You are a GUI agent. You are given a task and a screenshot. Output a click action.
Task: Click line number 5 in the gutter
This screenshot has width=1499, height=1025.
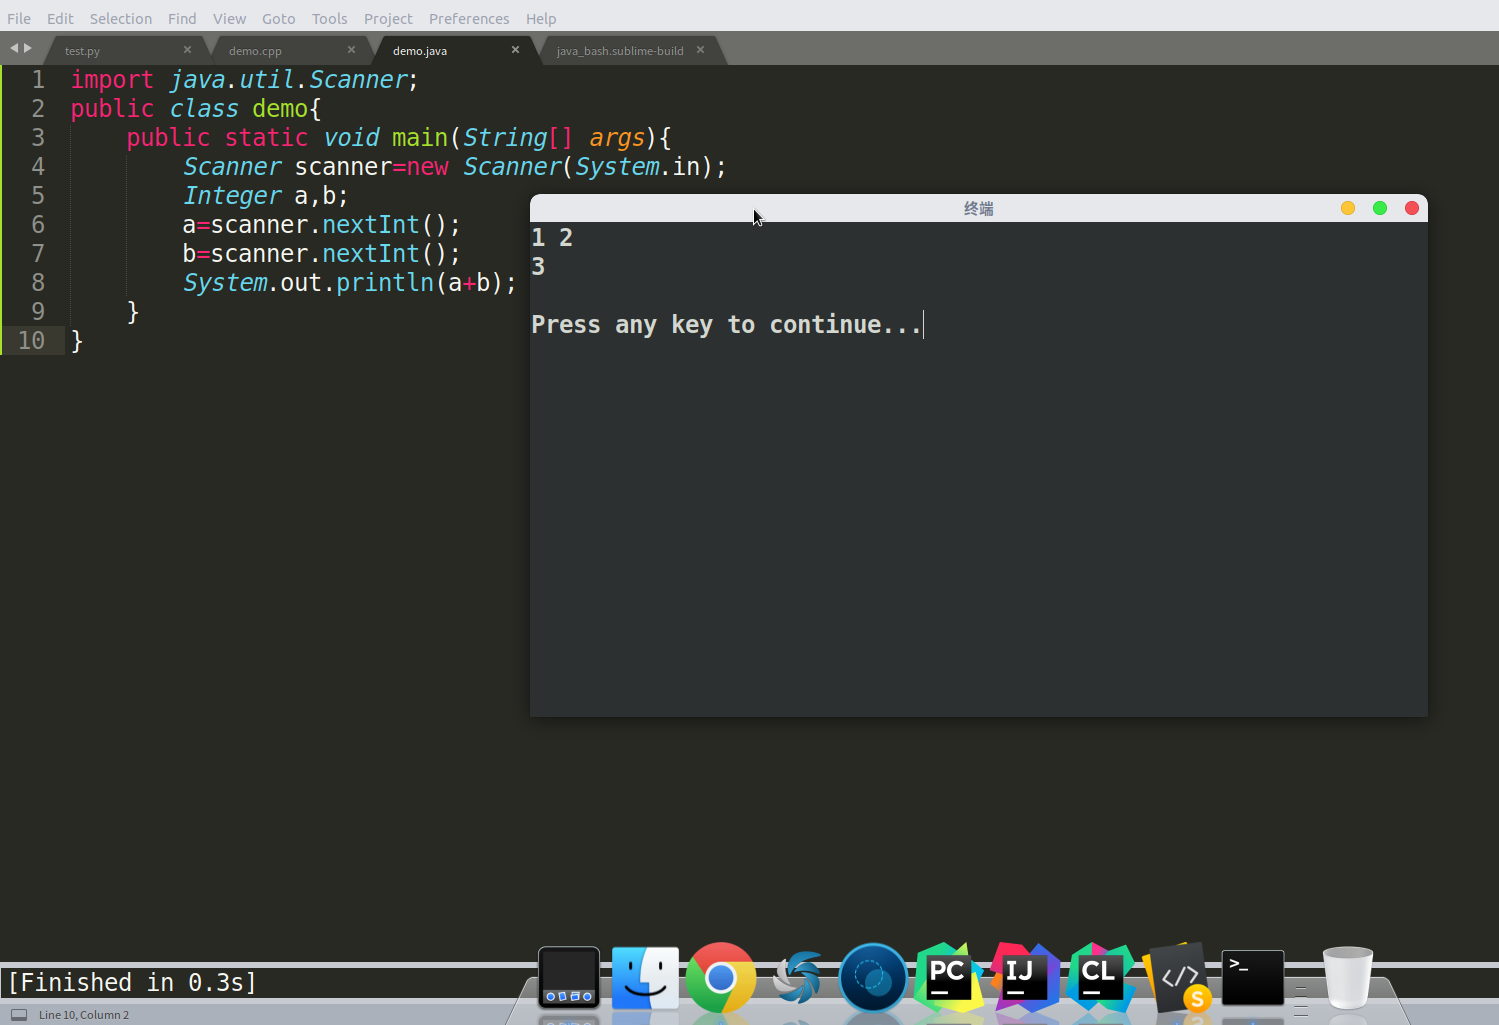[x=38, y=196]
